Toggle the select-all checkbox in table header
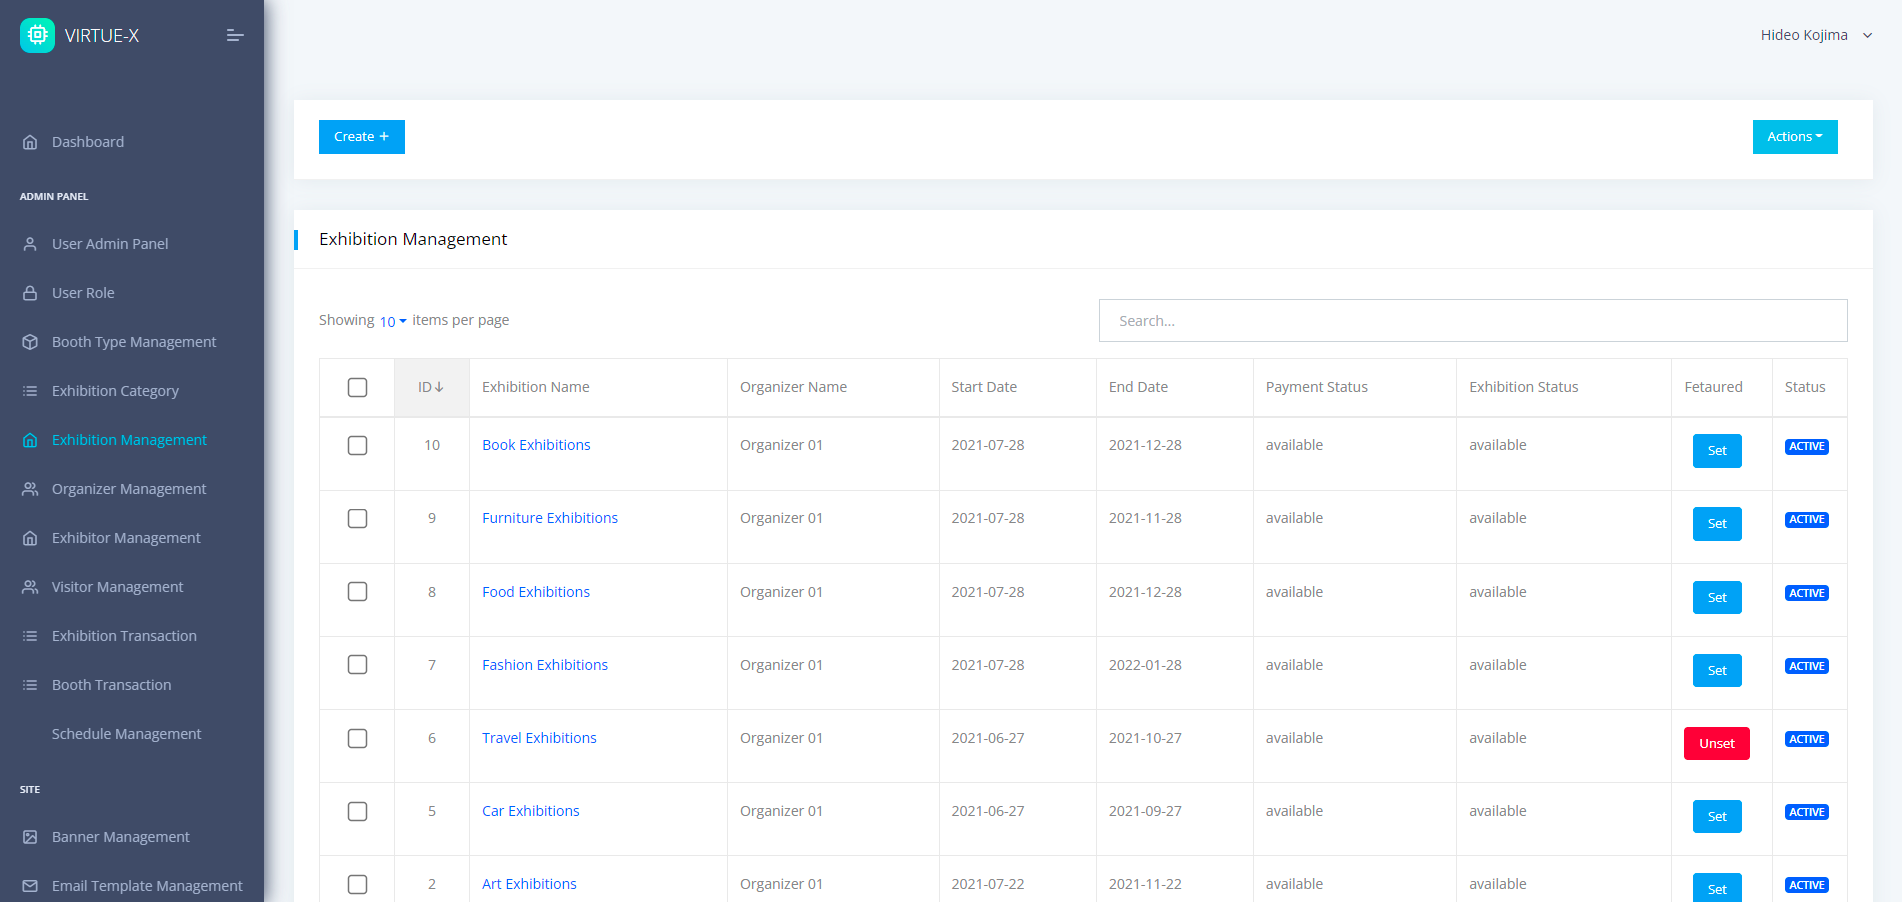The image size is (1902, 902). [x=357, y=387]
